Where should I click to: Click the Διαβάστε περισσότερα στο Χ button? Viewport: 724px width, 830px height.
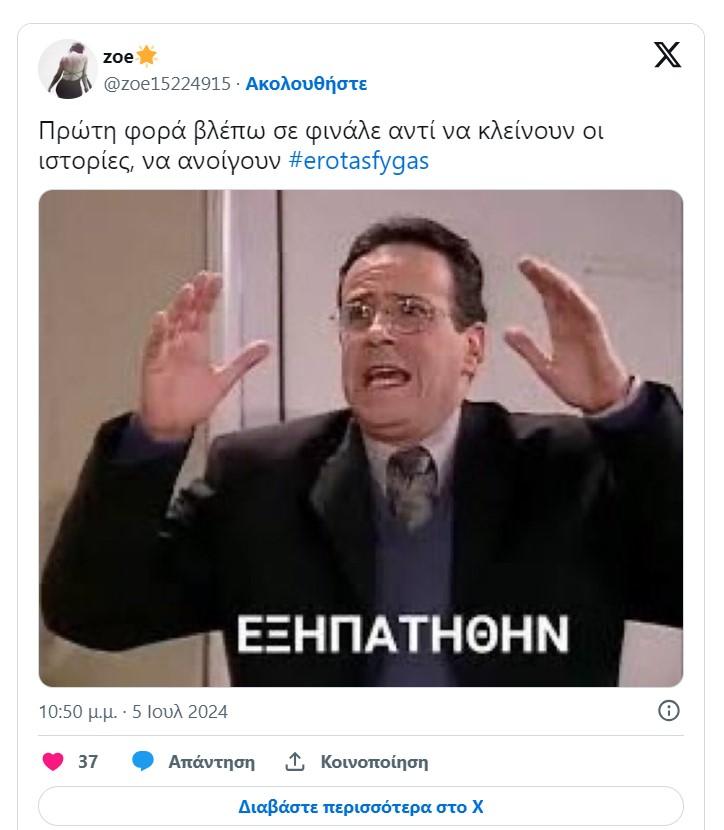361,806
